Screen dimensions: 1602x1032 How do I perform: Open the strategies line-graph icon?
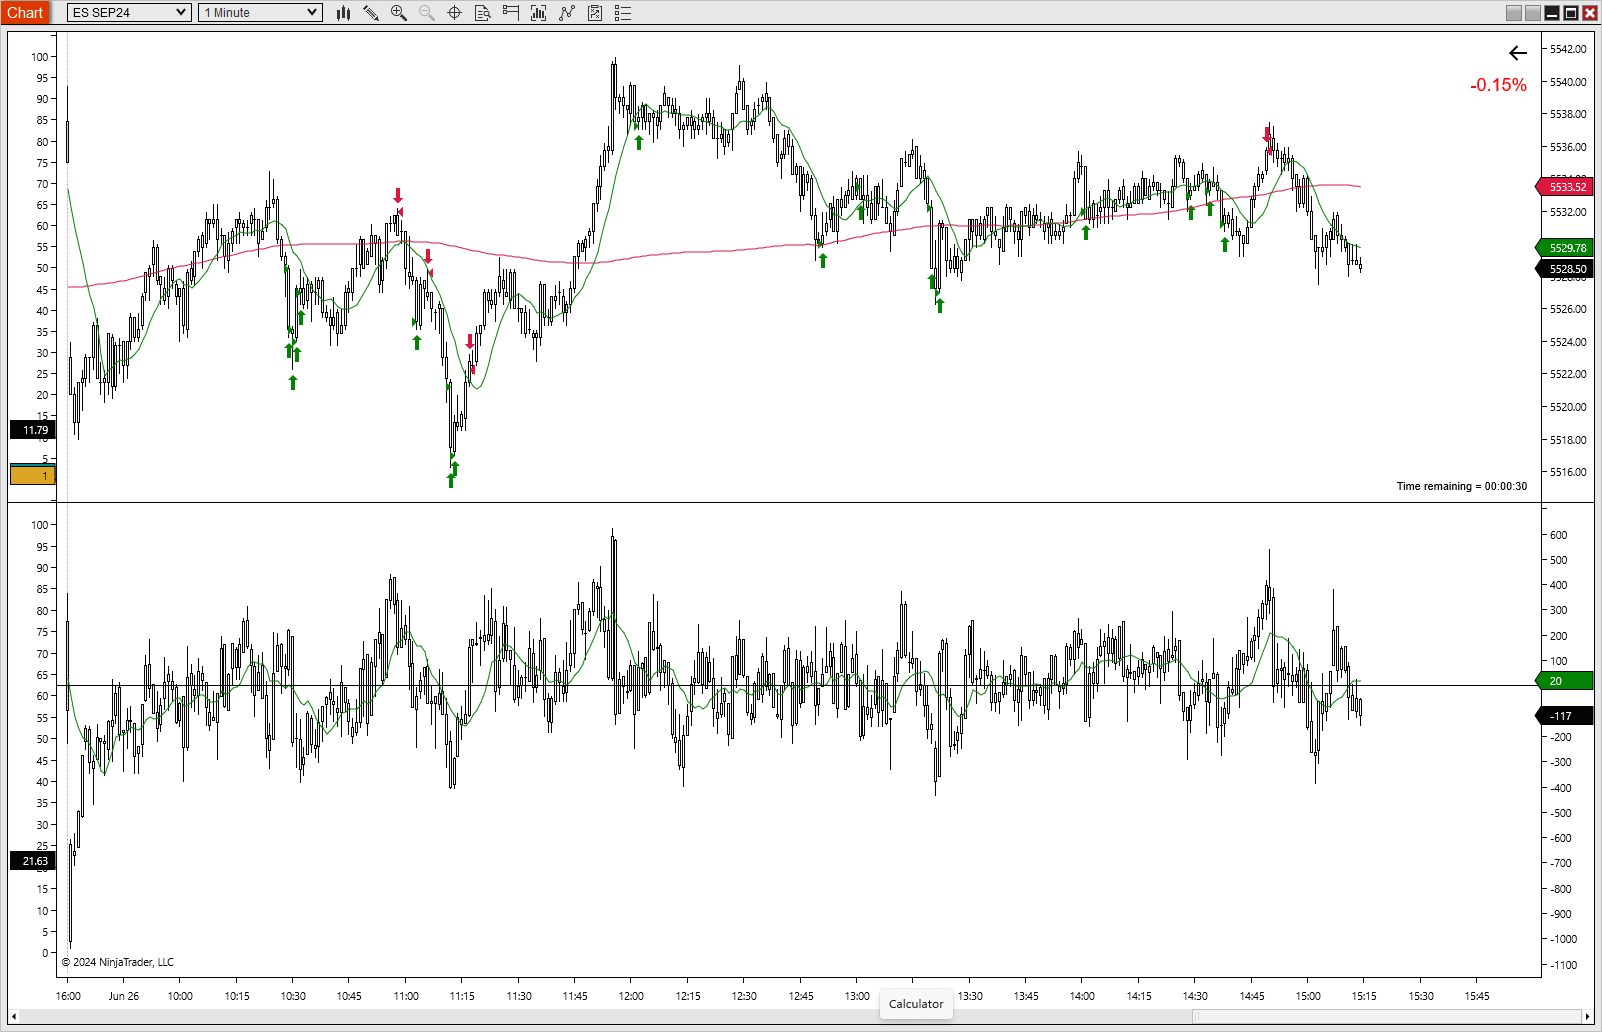tap(567, 13)
